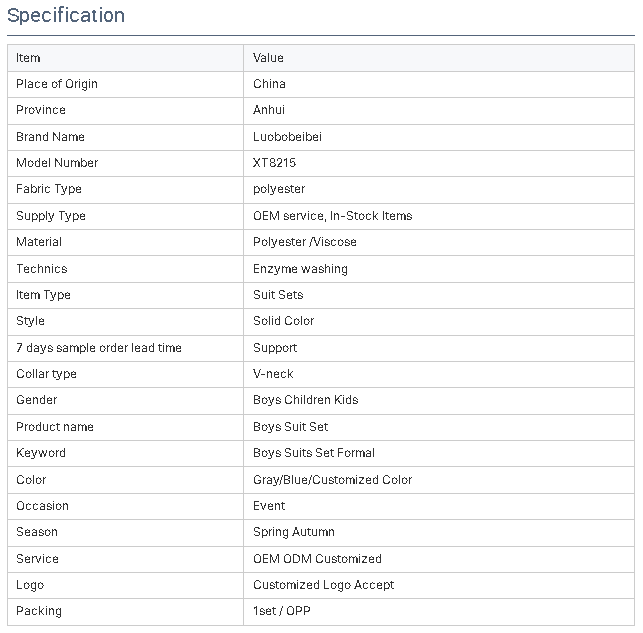
Task: Select the polyester fabric type value
Action: click(279, 189)
